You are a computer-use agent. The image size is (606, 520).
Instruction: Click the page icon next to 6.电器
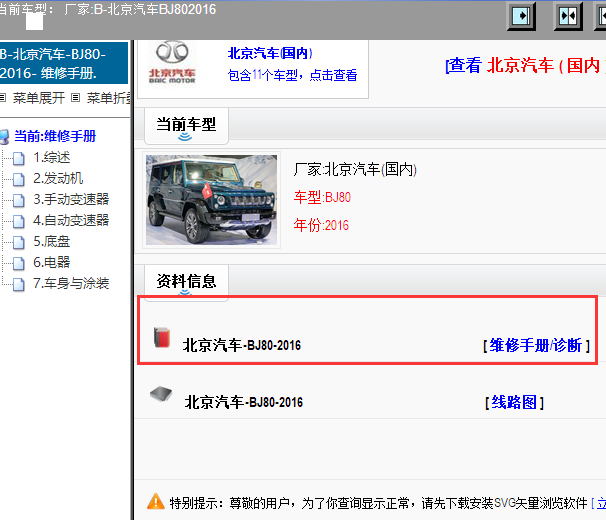[x=19, y=263]
